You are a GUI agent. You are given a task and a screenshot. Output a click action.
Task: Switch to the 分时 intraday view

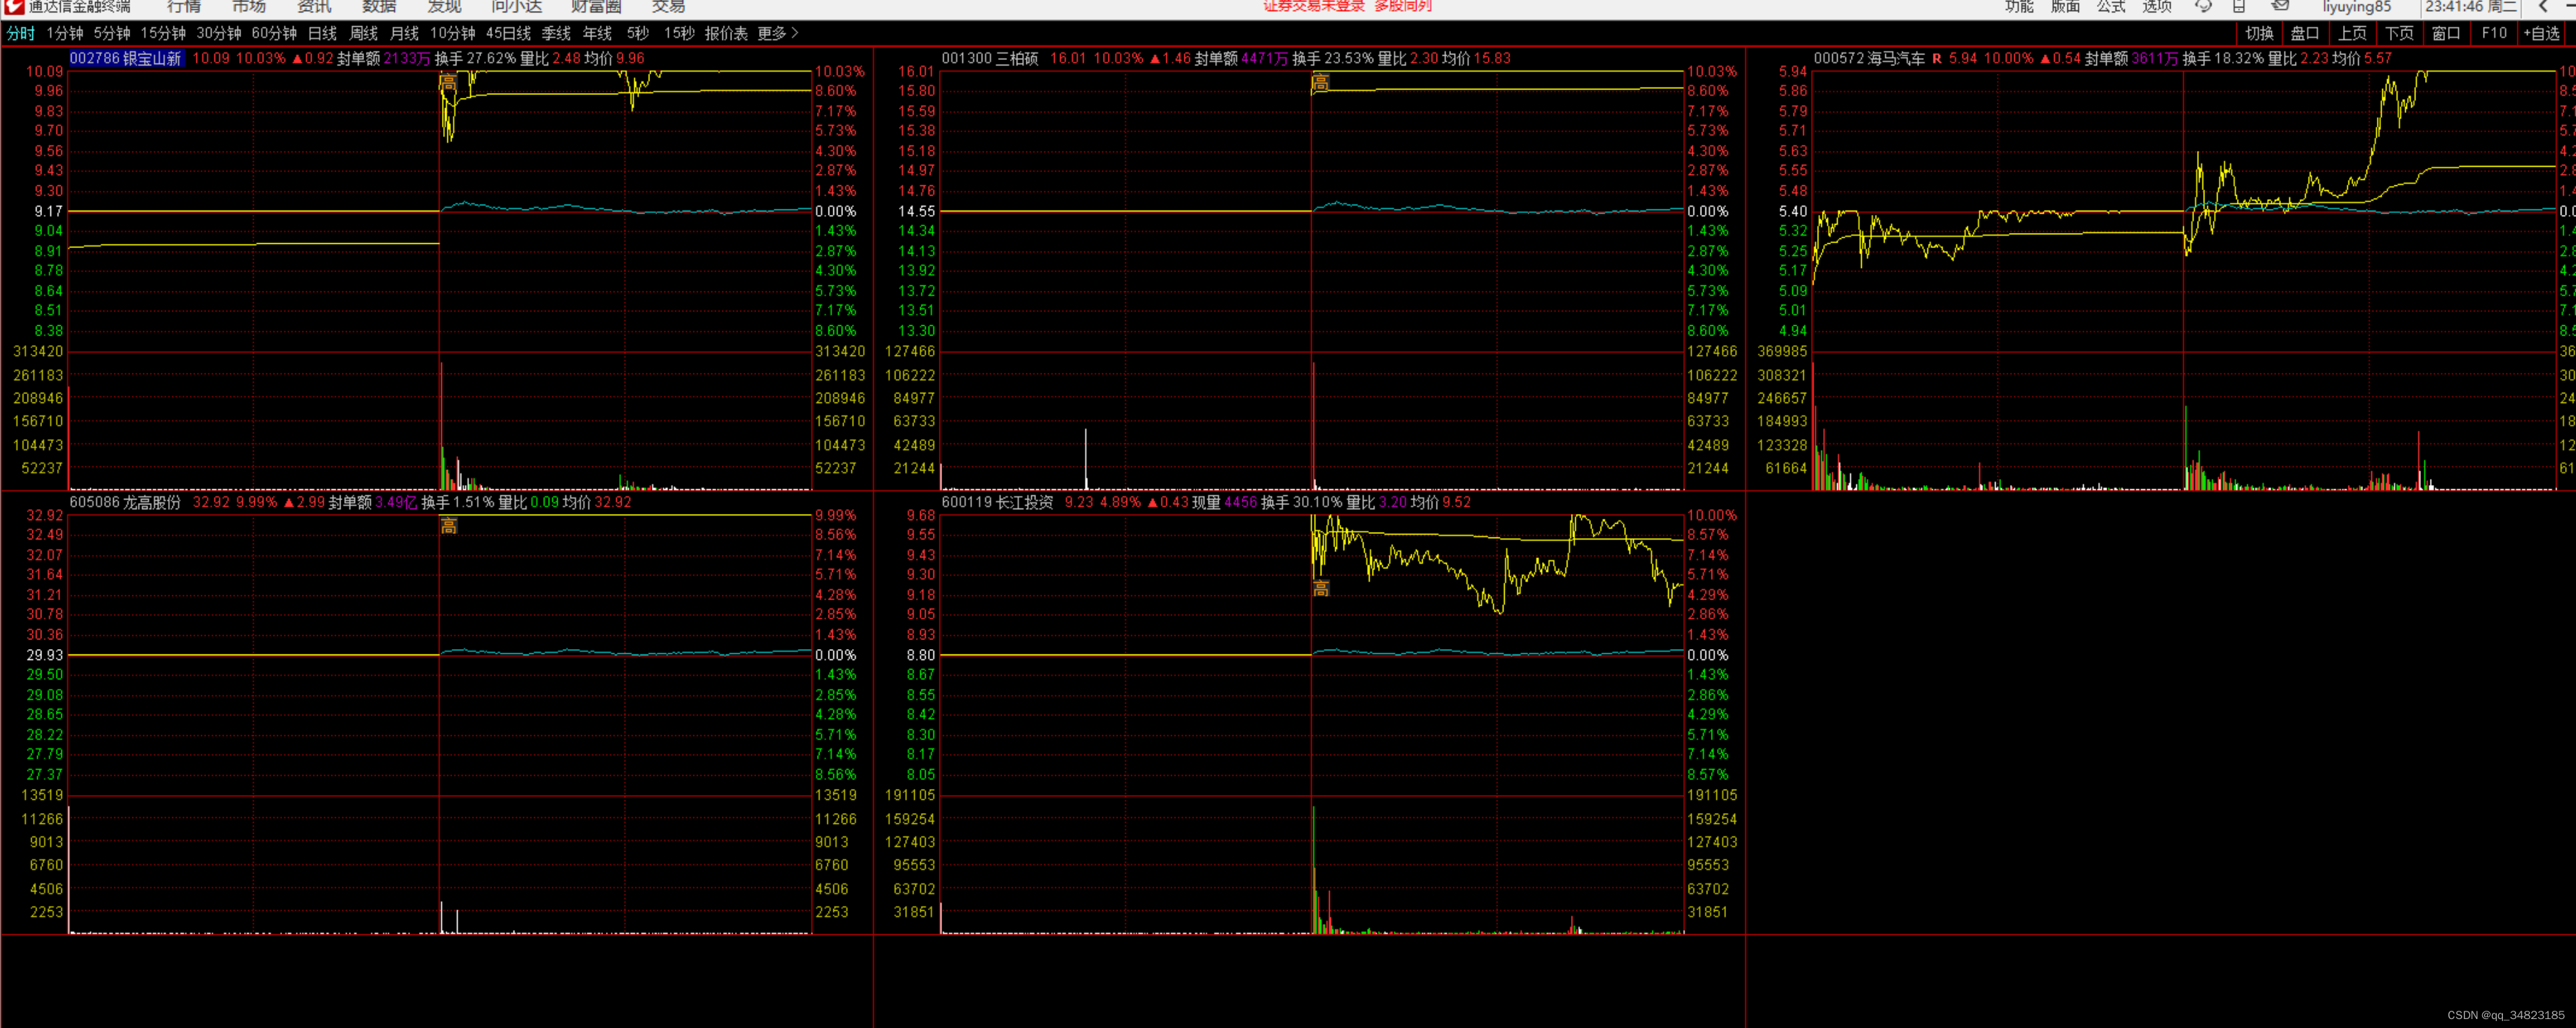tap(20, 33)
